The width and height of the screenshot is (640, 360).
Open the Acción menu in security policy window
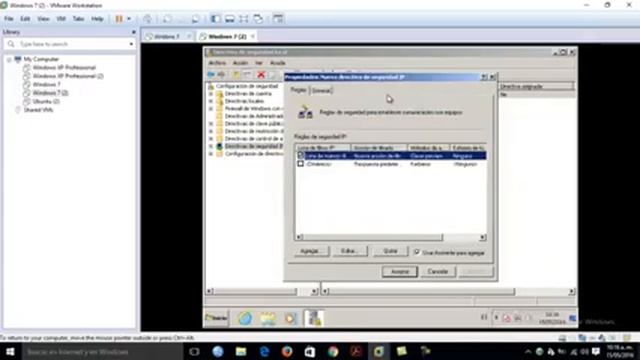click(240, 63)
